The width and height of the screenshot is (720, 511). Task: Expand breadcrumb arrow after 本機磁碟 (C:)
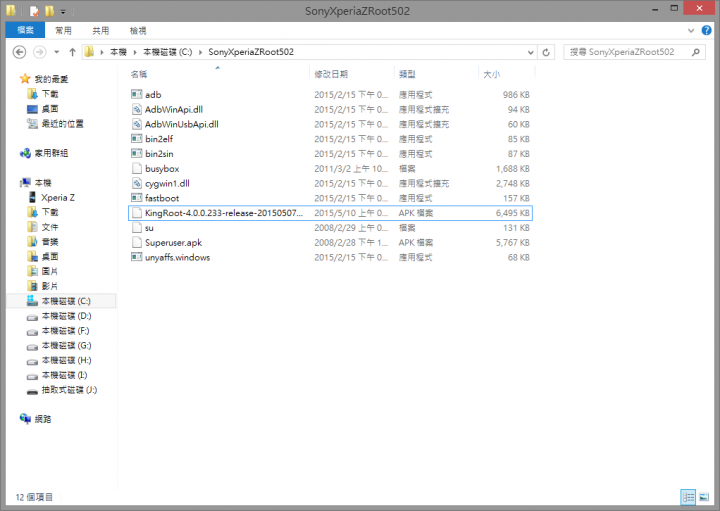[x=201, y=52]
